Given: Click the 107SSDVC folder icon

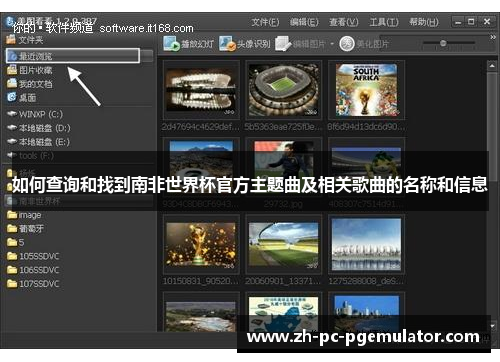Looking at the screenshot, I should [12, 284].
